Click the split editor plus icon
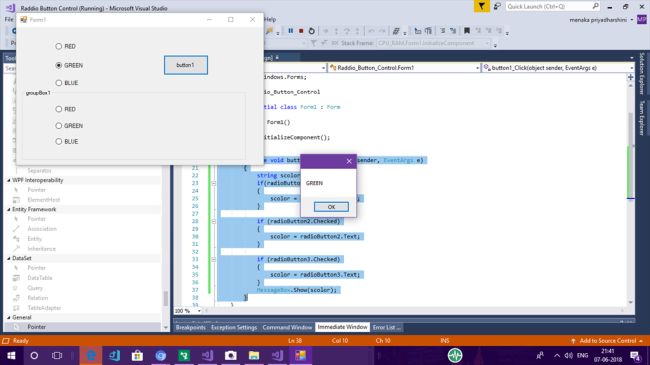Viewport: 650px width, 365px height. [x=631, y=77]
